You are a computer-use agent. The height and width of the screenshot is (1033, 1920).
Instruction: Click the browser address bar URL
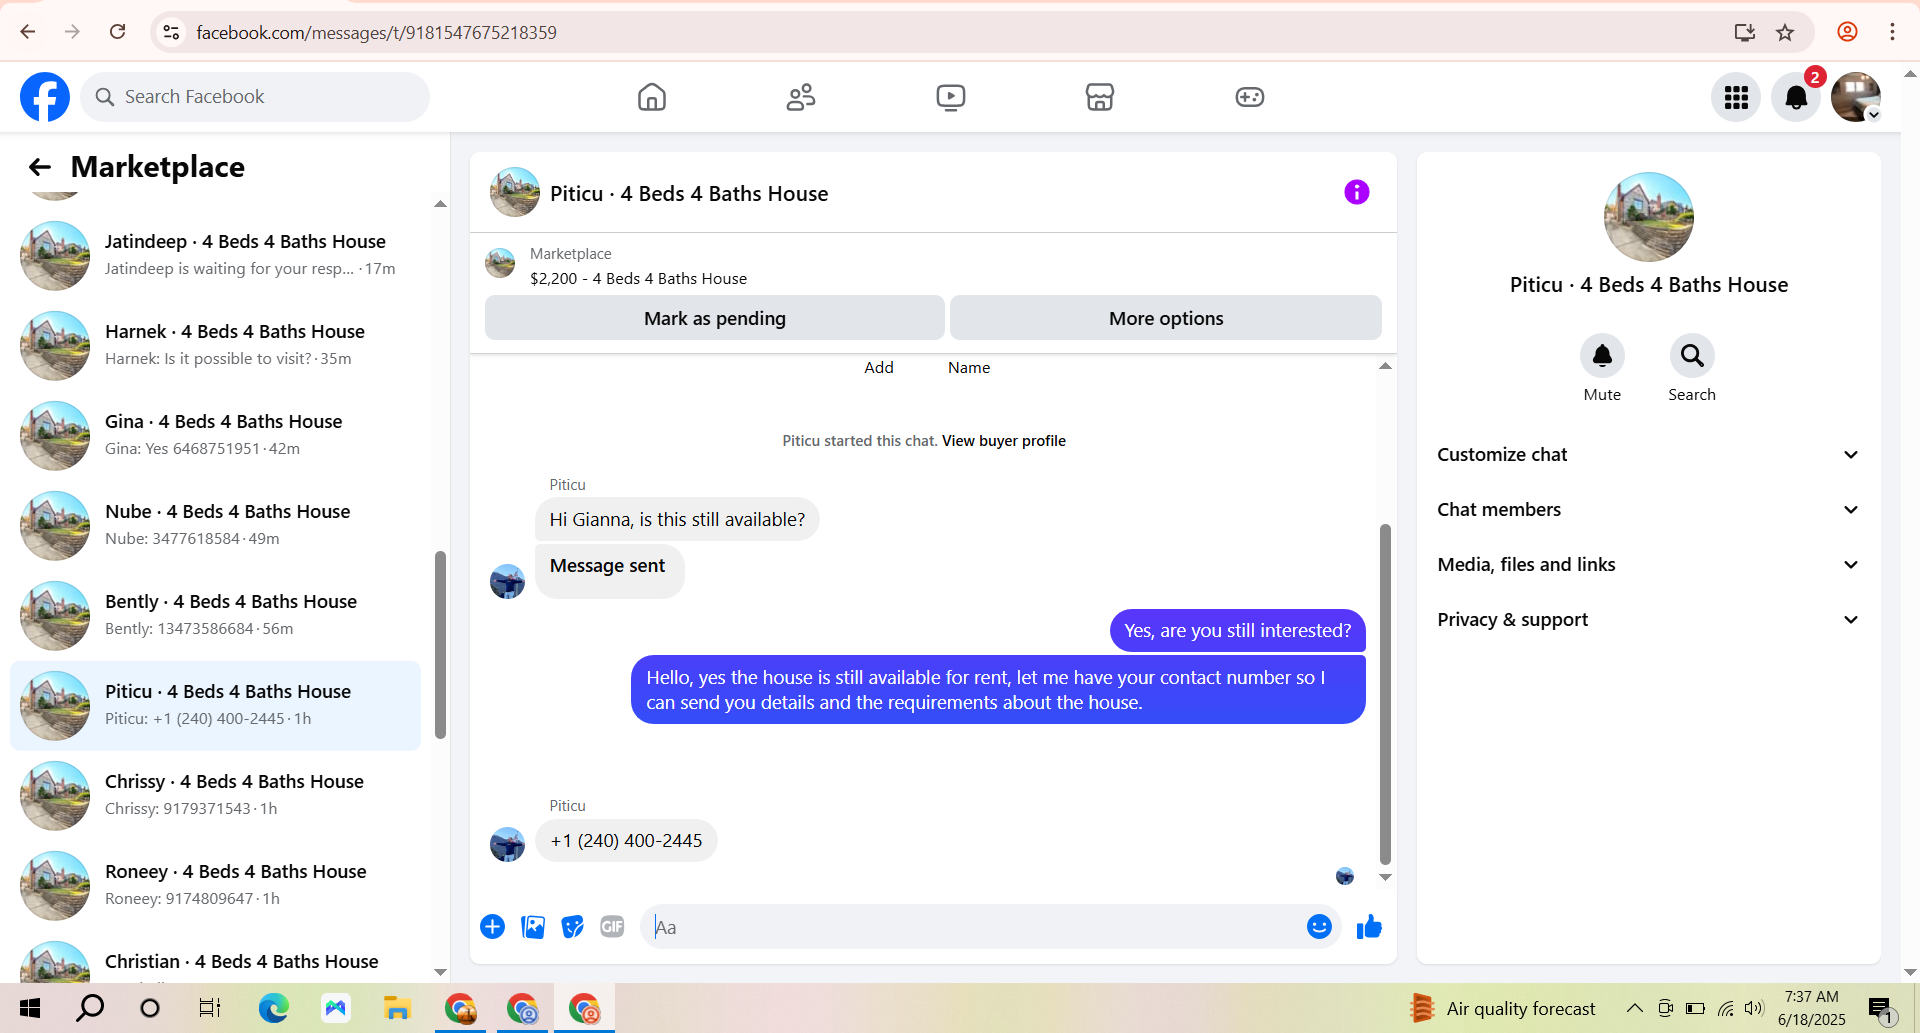click(x=376, y=32)
